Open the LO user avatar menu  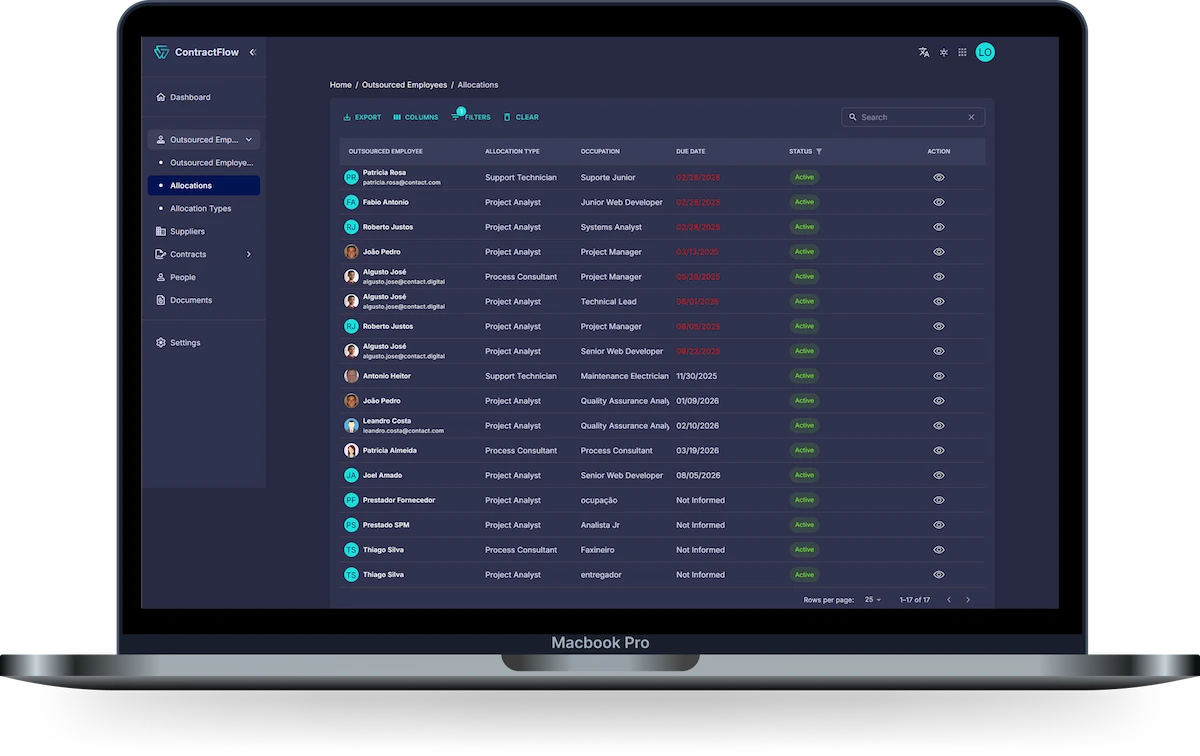tap(985, 52)
